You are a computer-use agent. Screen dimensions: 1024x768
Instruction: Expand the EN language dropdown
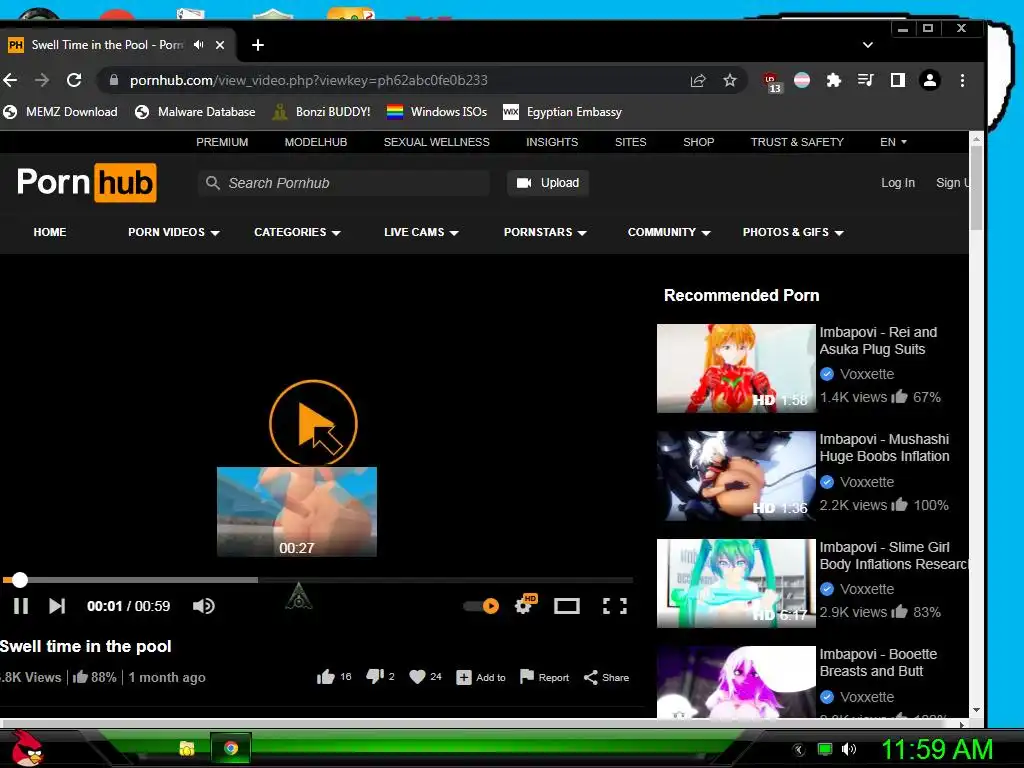tap(893, 142)
